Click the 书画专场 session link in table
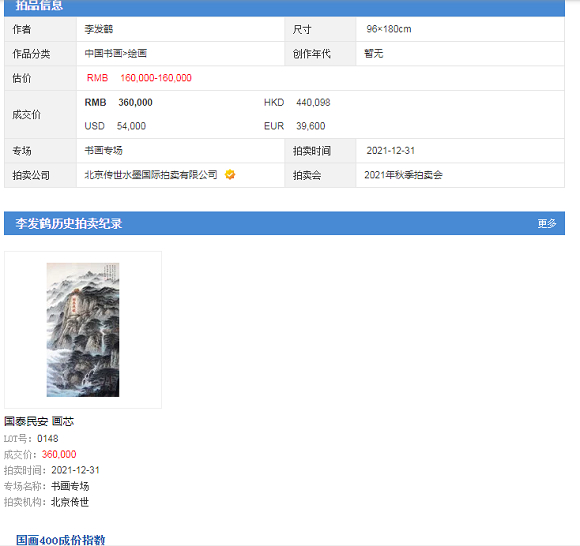580x546 pixels. 104,151
